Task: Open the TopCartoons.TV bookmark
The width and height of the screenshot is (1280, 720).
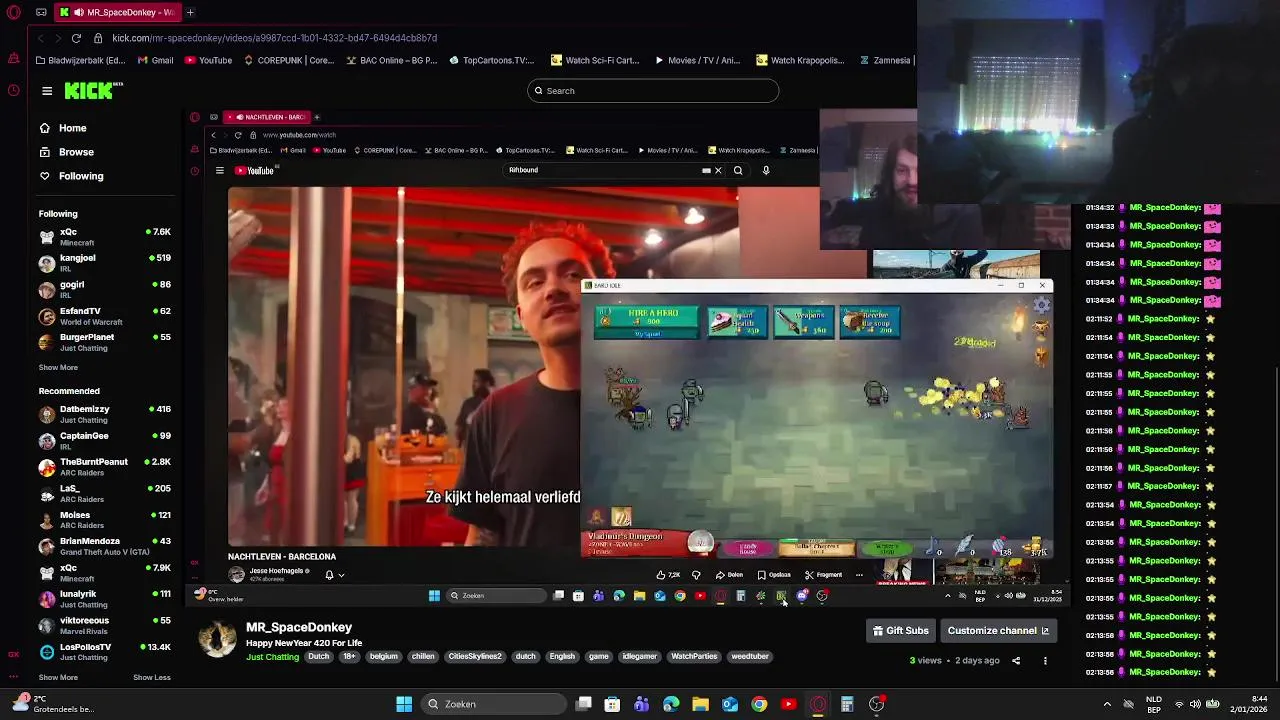Action: click(x=492, y=60)
